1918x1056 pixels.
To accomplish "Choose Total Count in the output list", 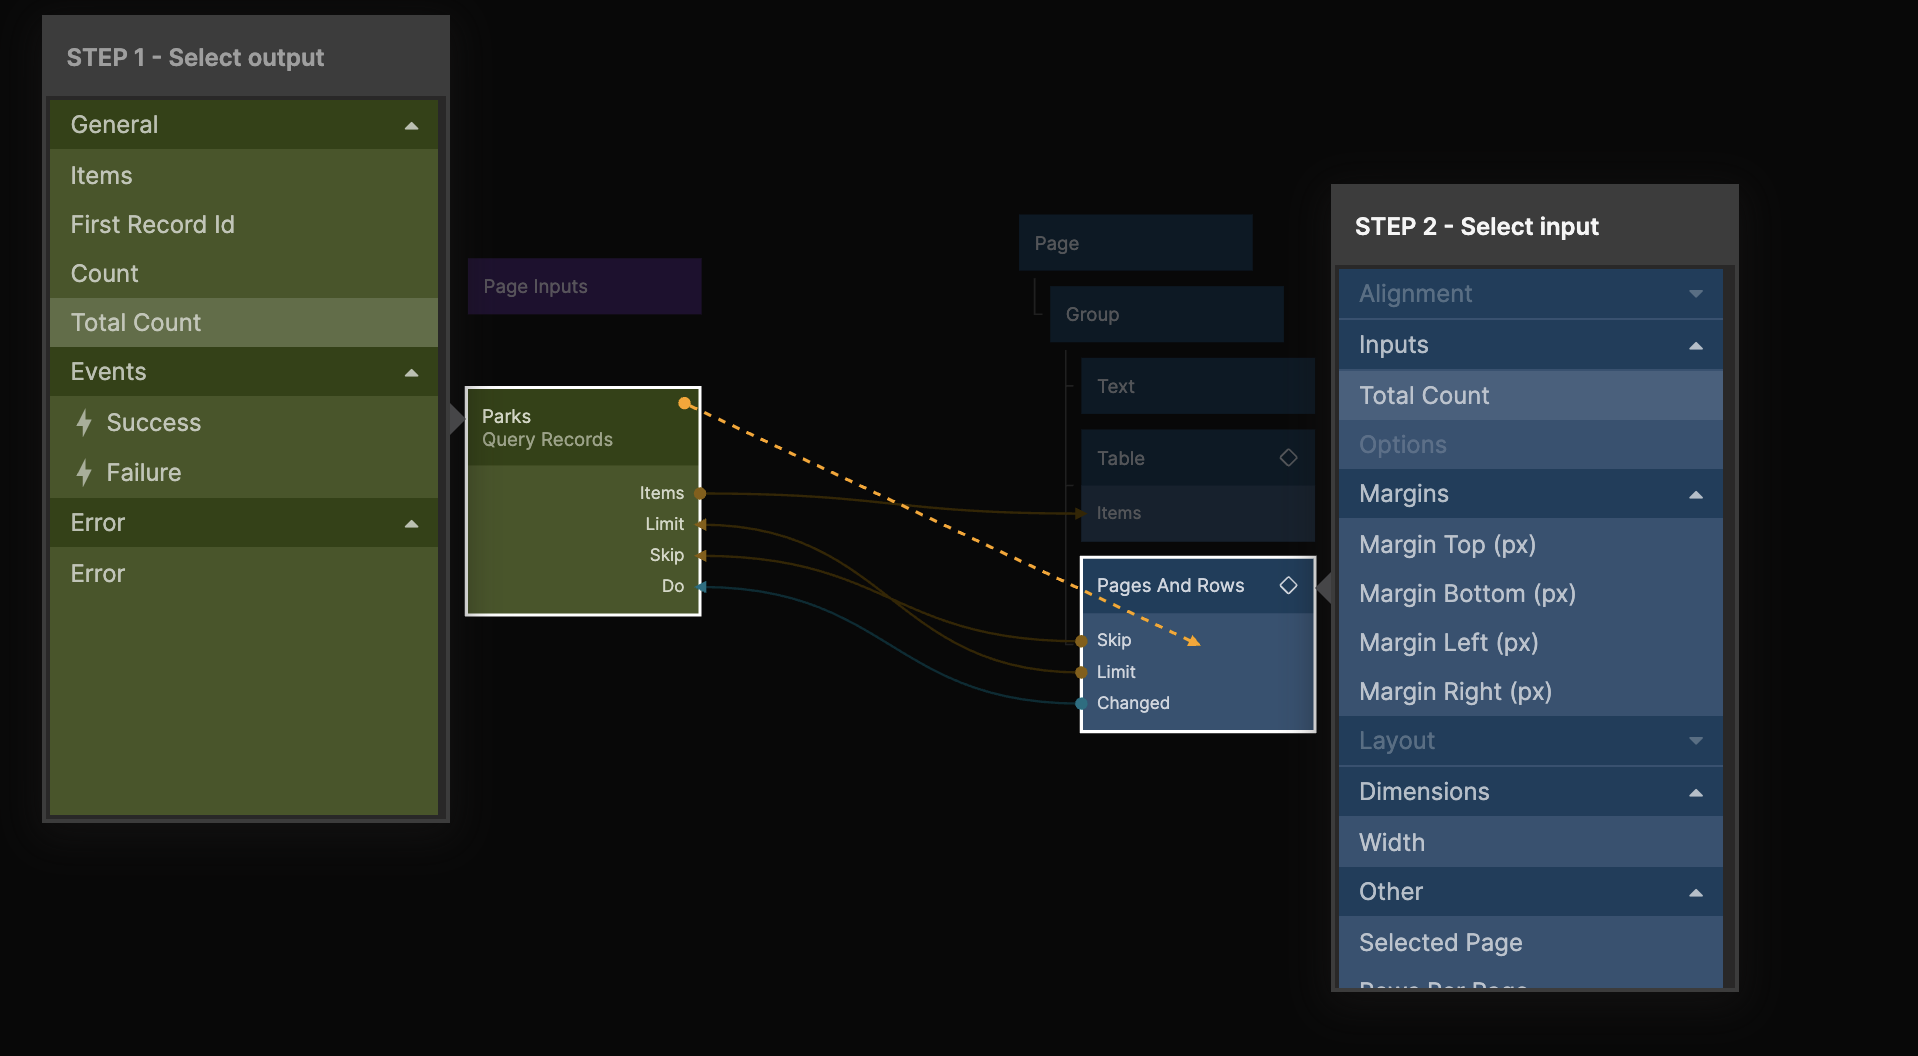I will (x=136, y=323).
